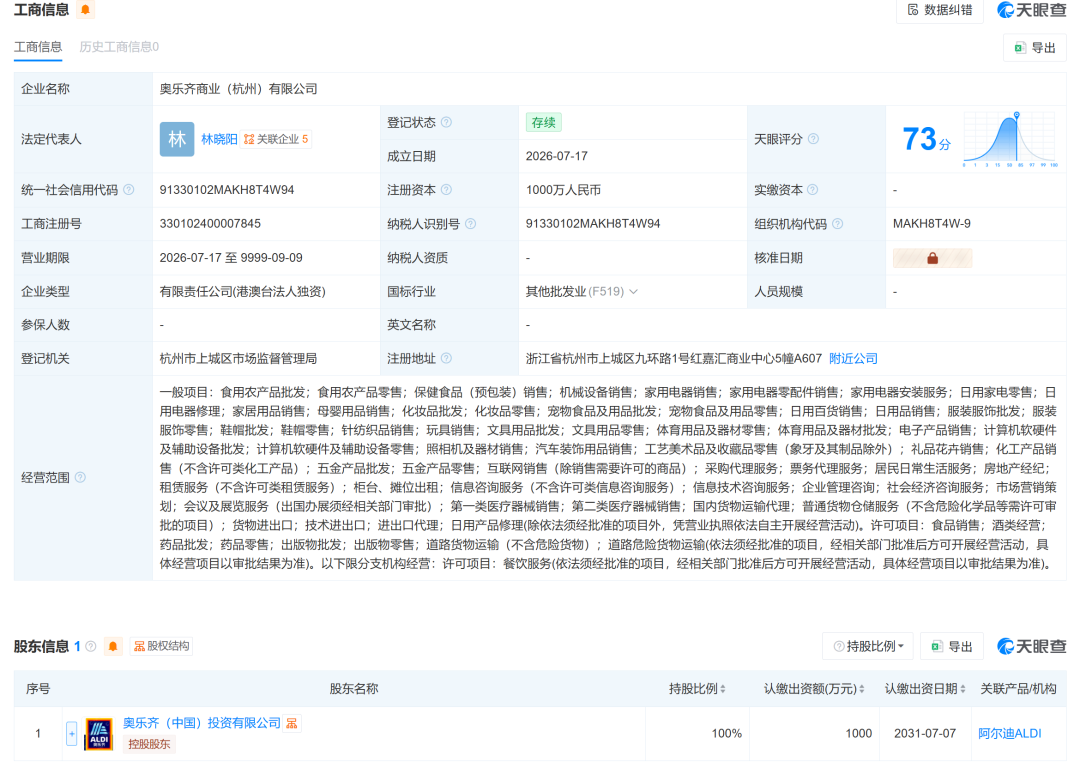Click the 林 avatar thumbnail

click(x=177, y=139)
